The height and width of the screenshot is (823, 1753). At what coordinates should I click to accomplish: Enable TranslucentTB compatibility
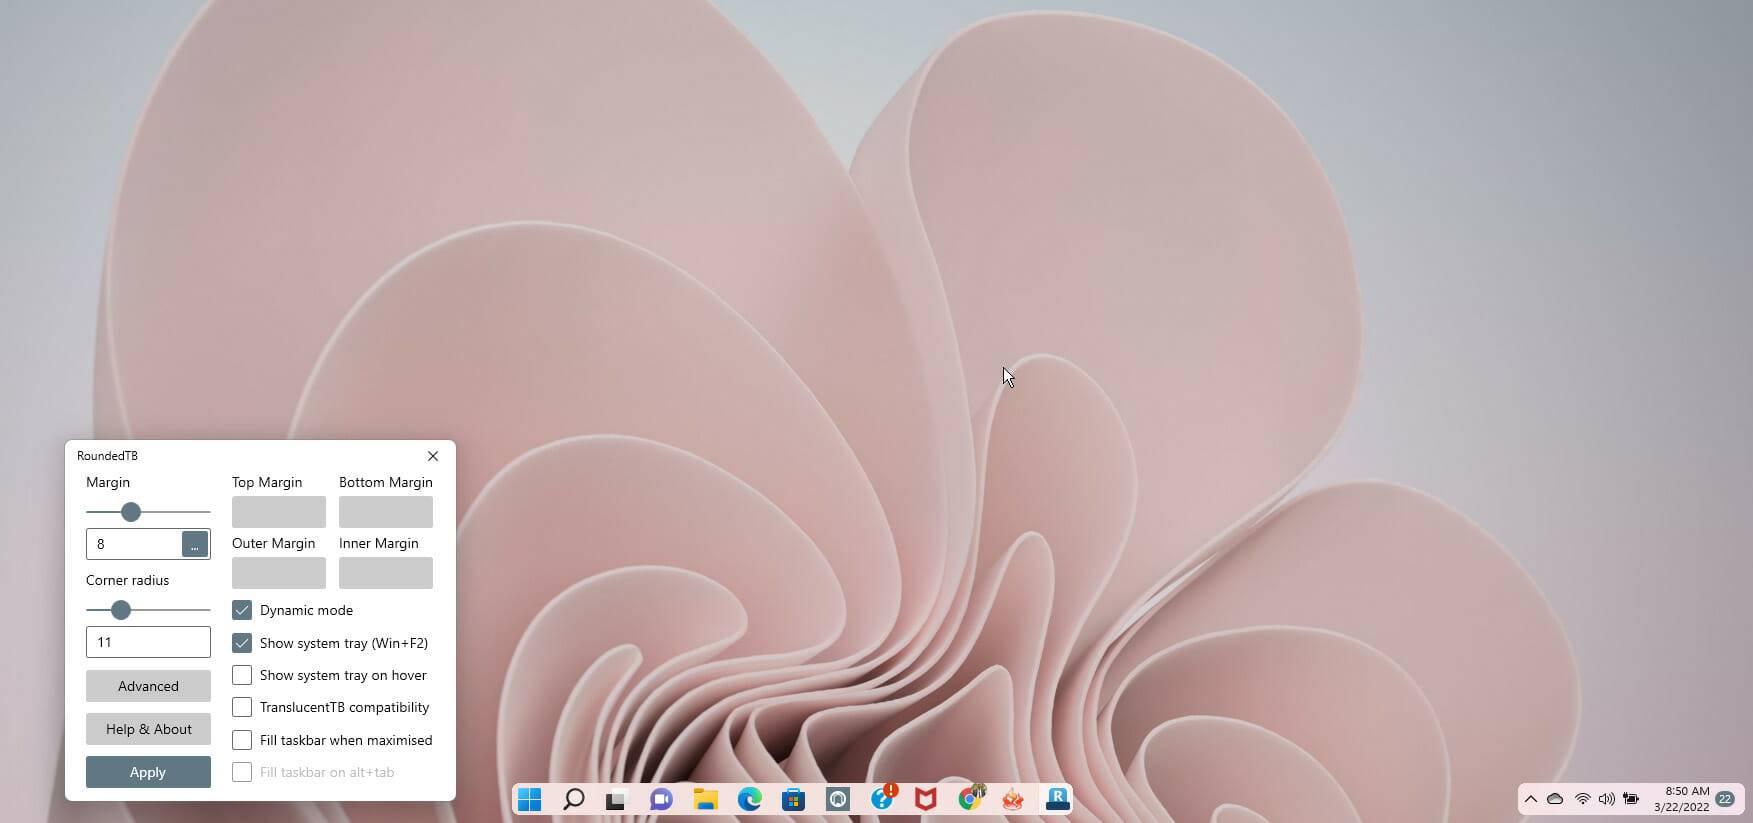click(242, 707)
